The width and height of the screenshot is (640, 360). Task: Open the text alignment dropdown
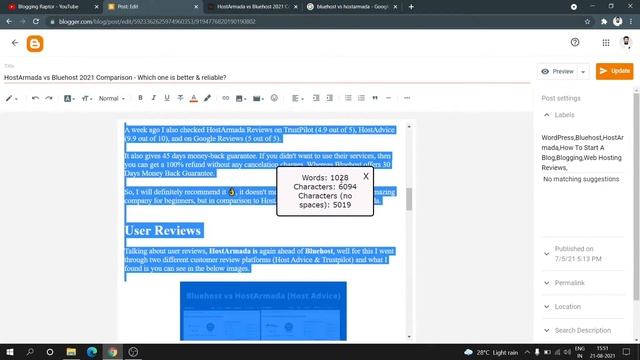tap(298, 98)
